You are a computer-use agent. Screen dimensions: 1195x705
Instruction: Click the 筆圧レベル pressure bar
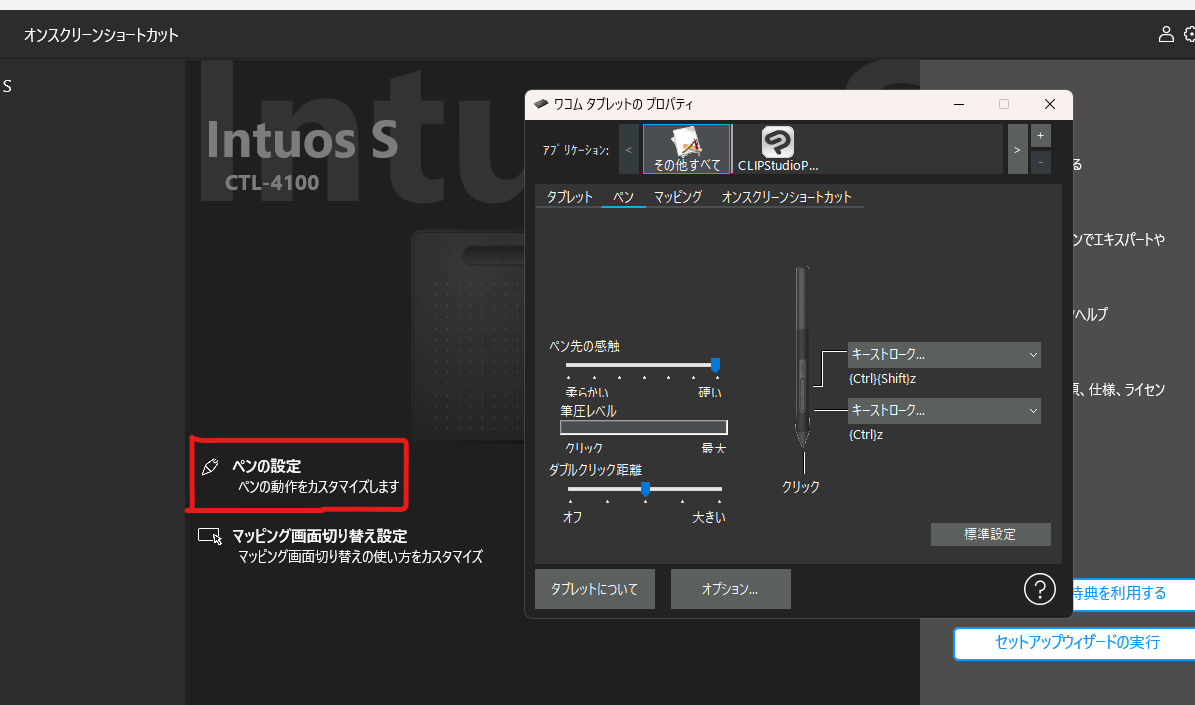(x=644, y=428)
